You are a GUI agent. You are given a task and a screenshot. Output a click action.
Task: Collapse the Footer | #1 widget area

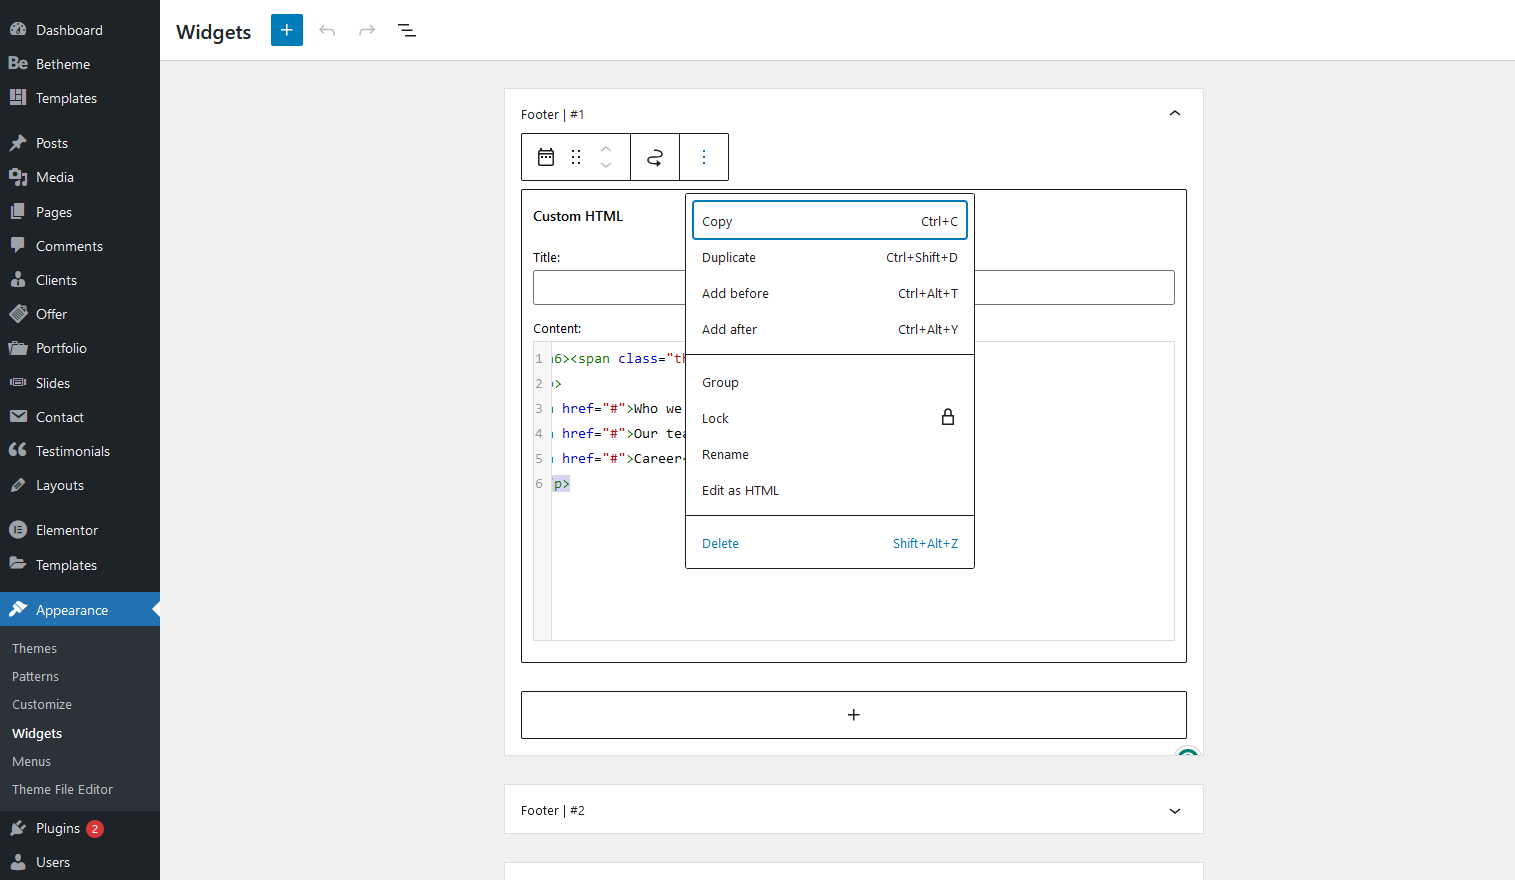1175,113
